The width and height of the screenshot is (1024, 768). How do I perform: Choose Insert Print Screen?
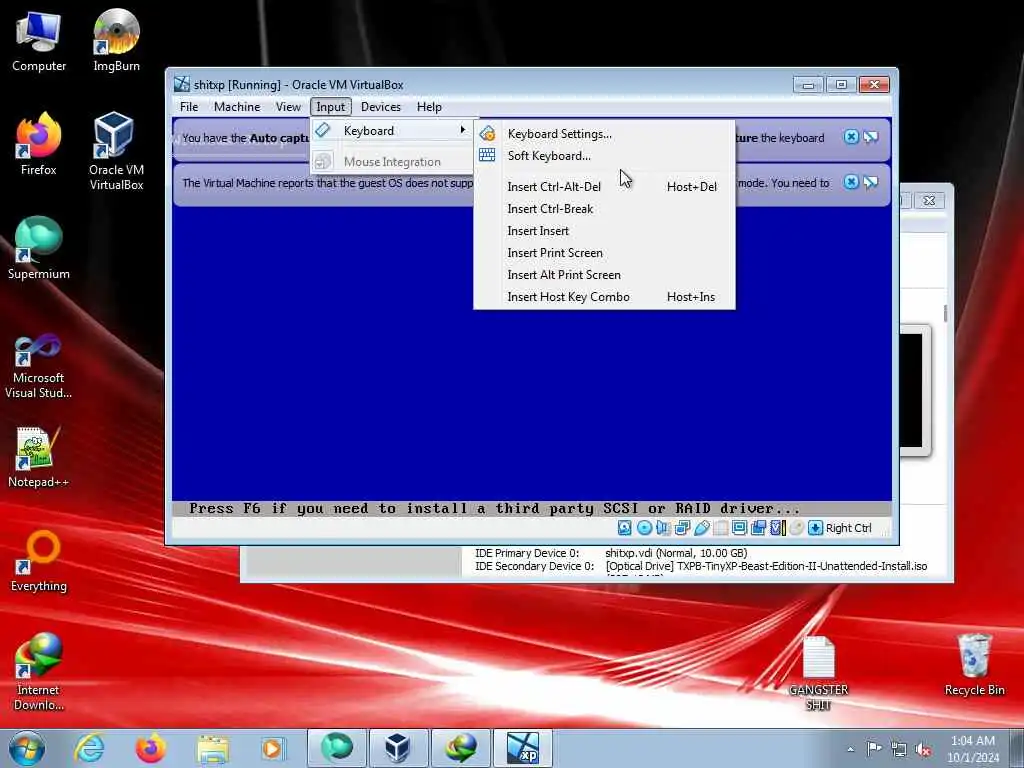604,253
